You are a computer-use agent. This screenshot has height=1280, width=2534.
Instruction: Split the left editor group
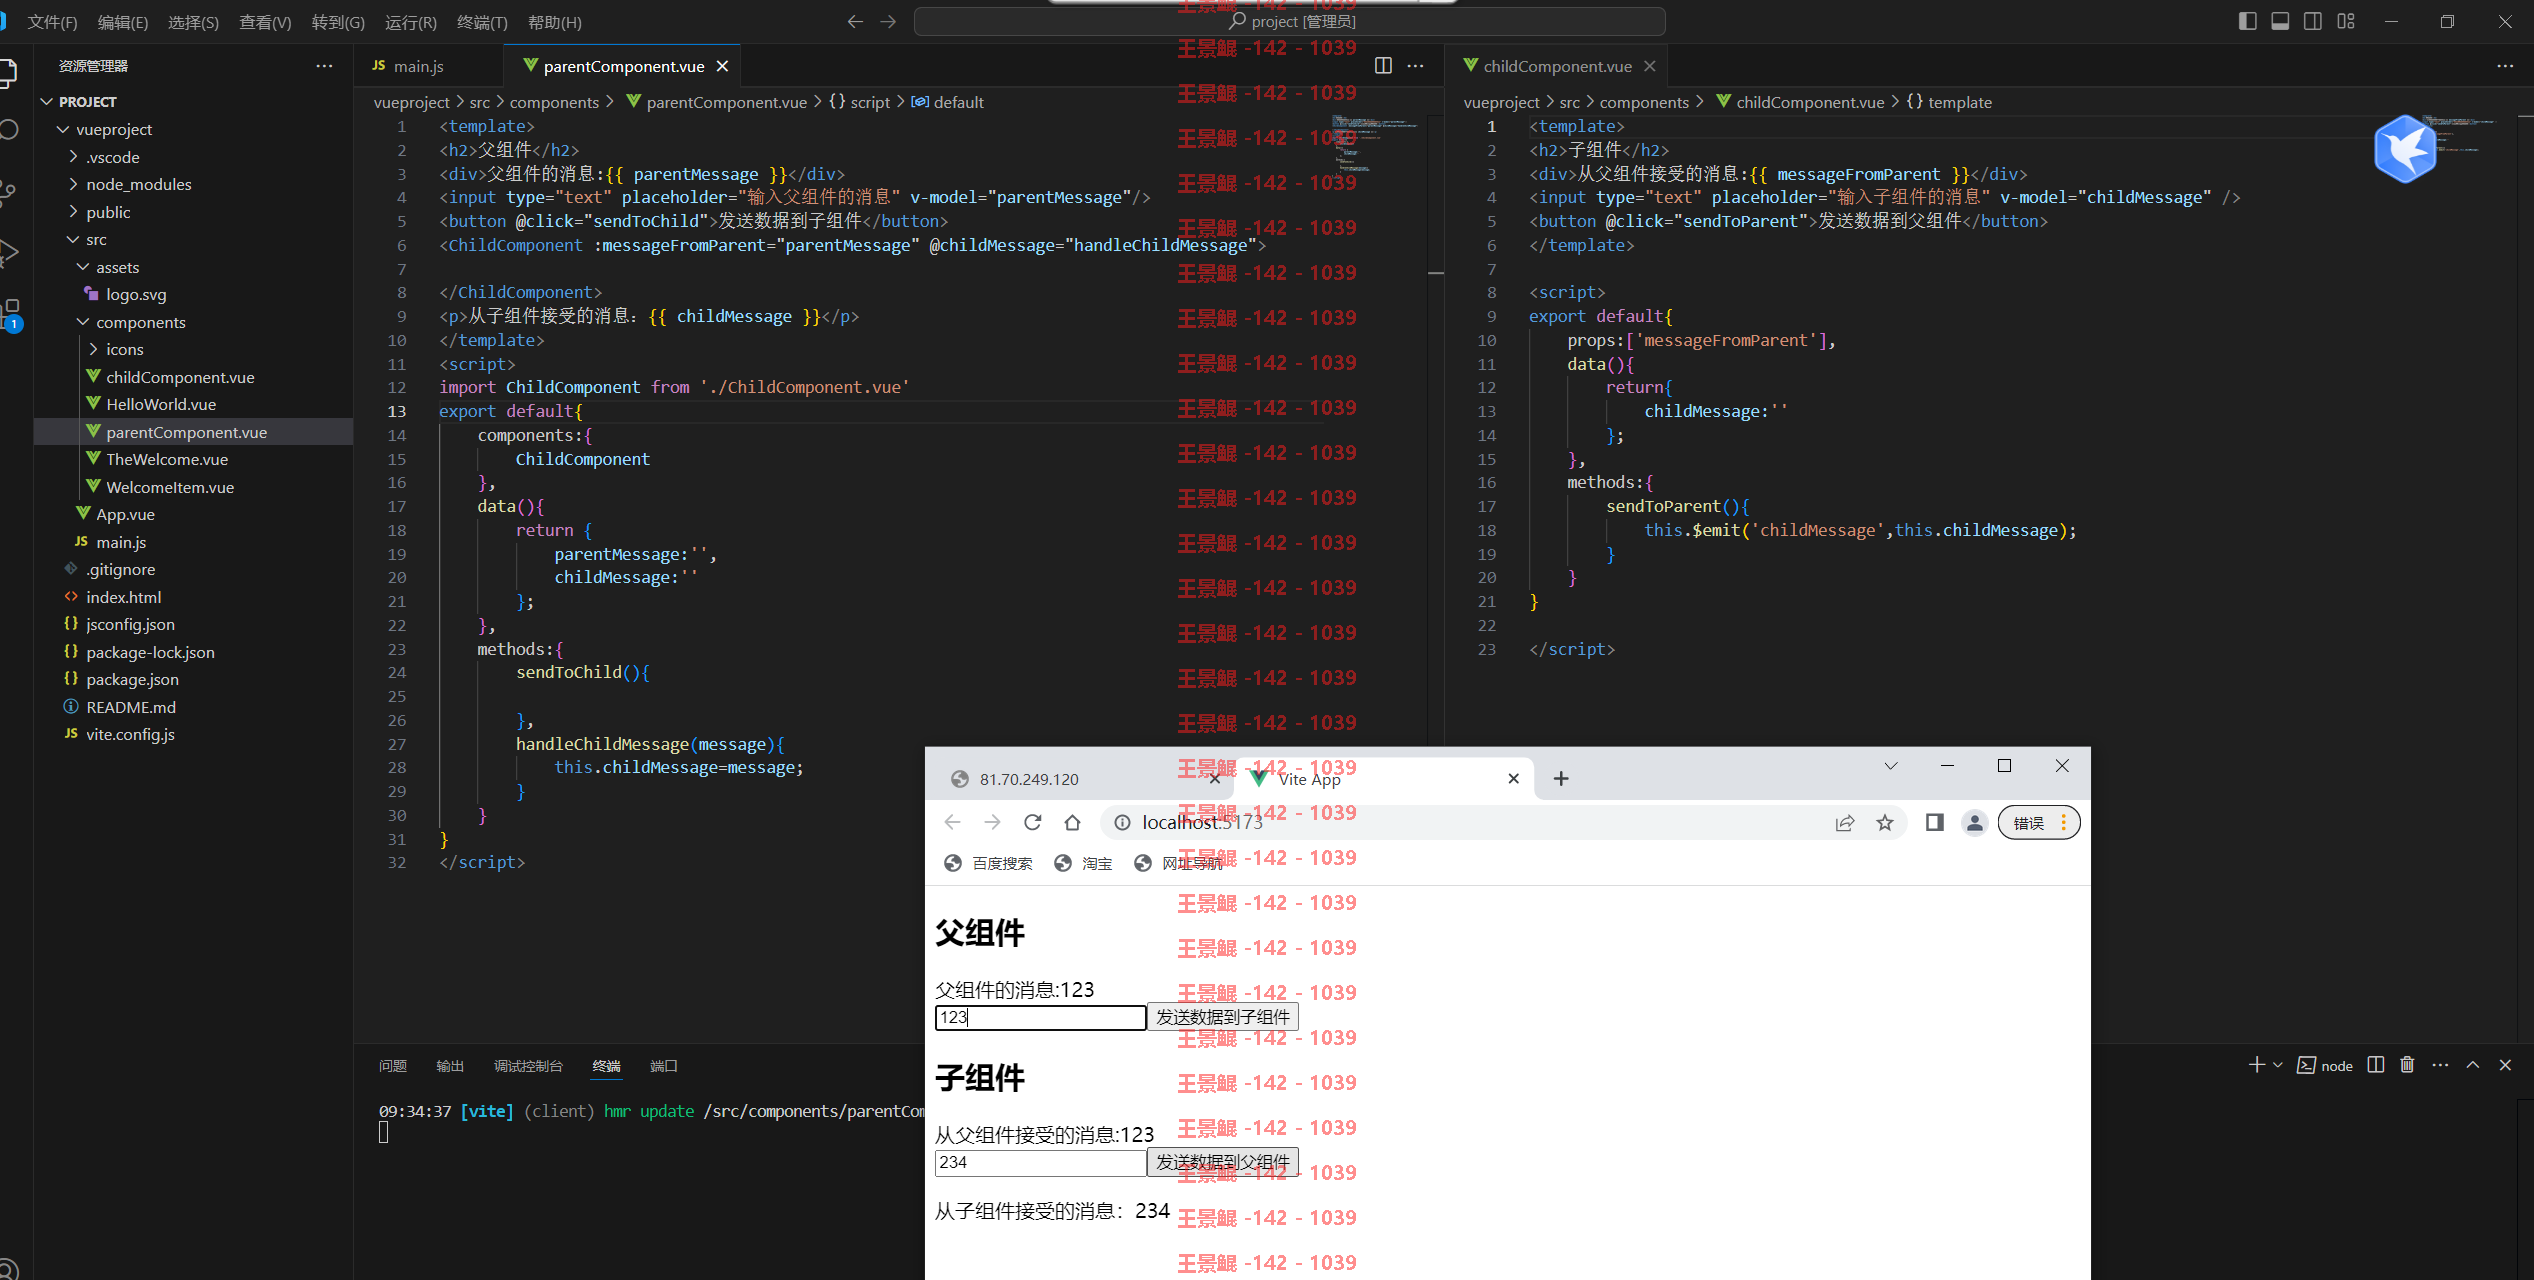1383,66
